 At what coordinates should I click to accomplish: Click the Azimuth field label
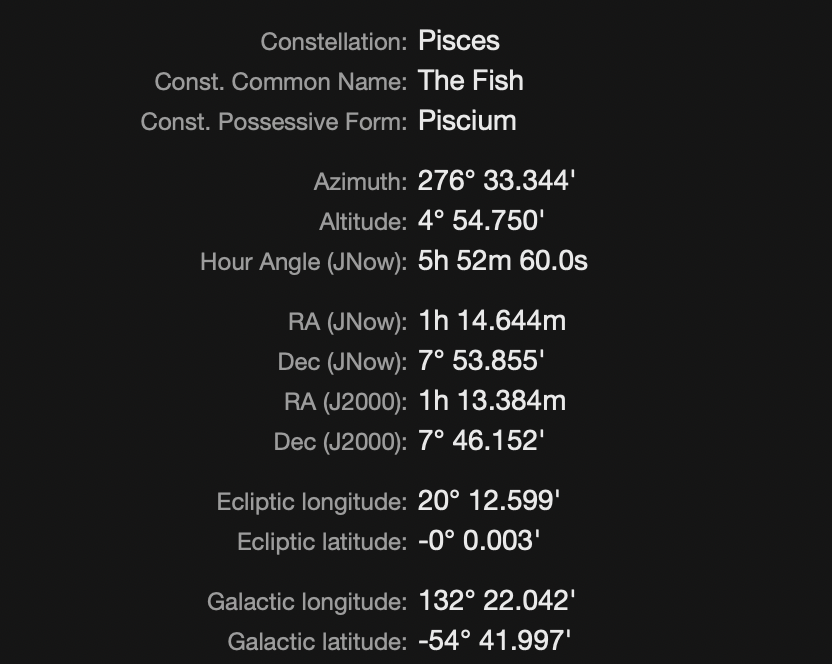(359, 182)
